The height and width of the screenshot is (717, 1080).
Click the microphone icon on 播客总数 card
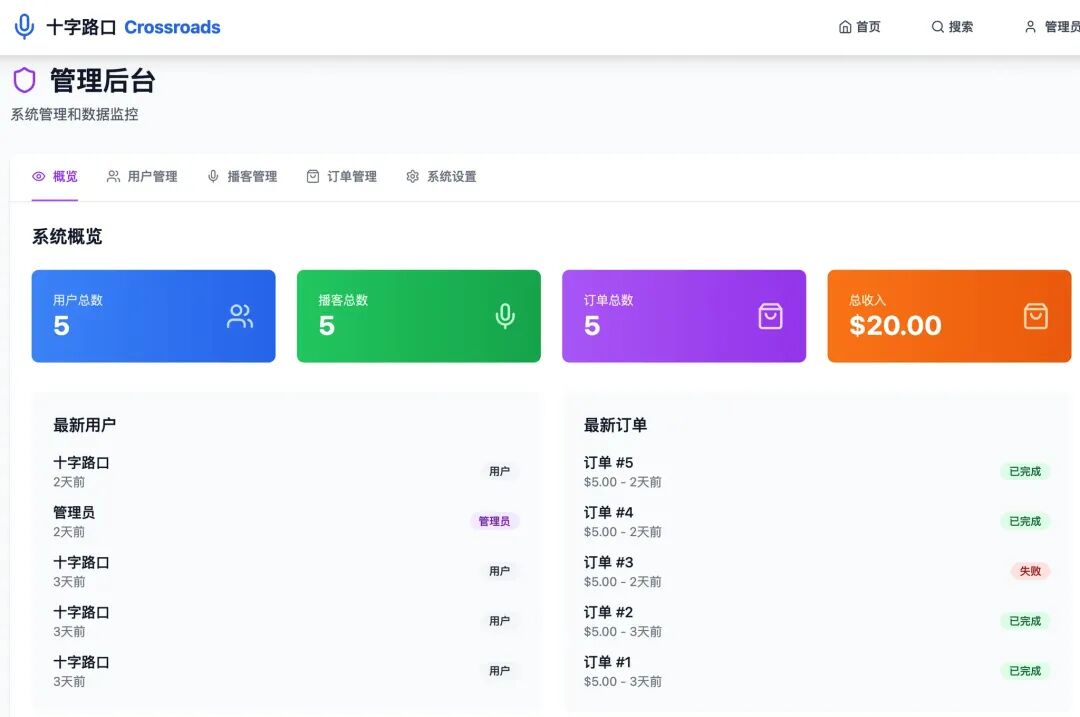point(505,316)
